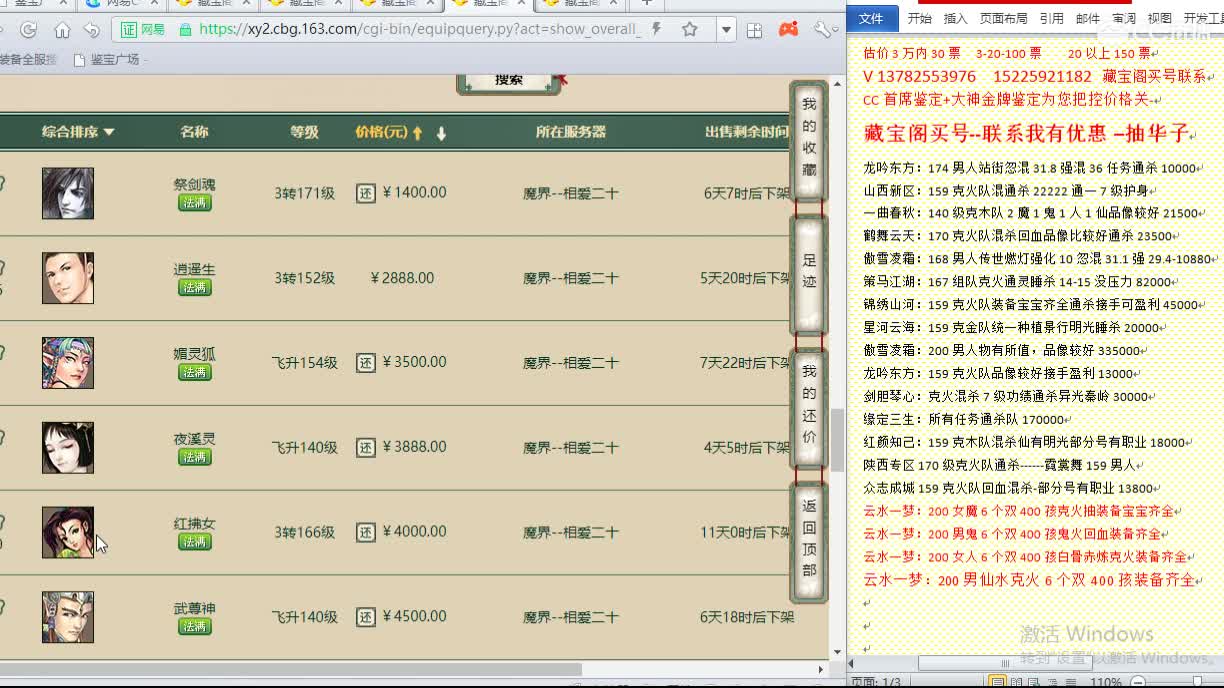Select Print Layout view in Word status bar
Image resolution: width=1224 pixels, height=688 pixels.
998,681
